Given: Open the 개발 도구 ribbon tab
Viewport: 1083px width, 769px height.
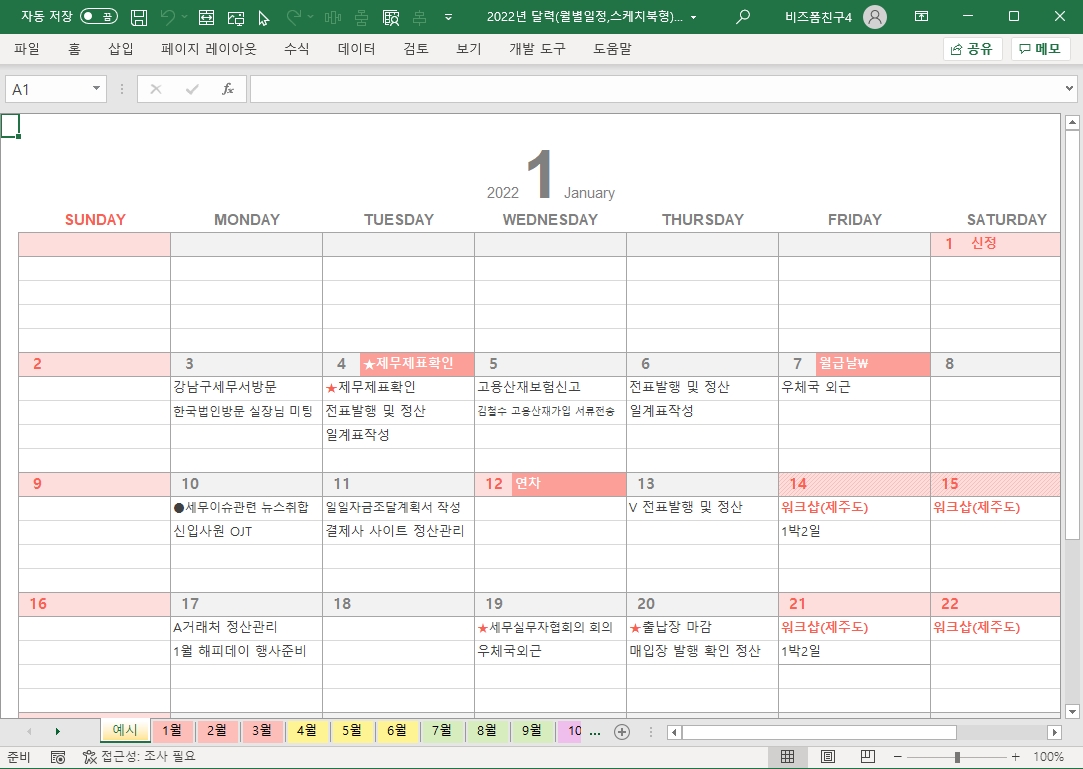Looking at the screenshot, I should pyautogui.click(x=537, y=48).
